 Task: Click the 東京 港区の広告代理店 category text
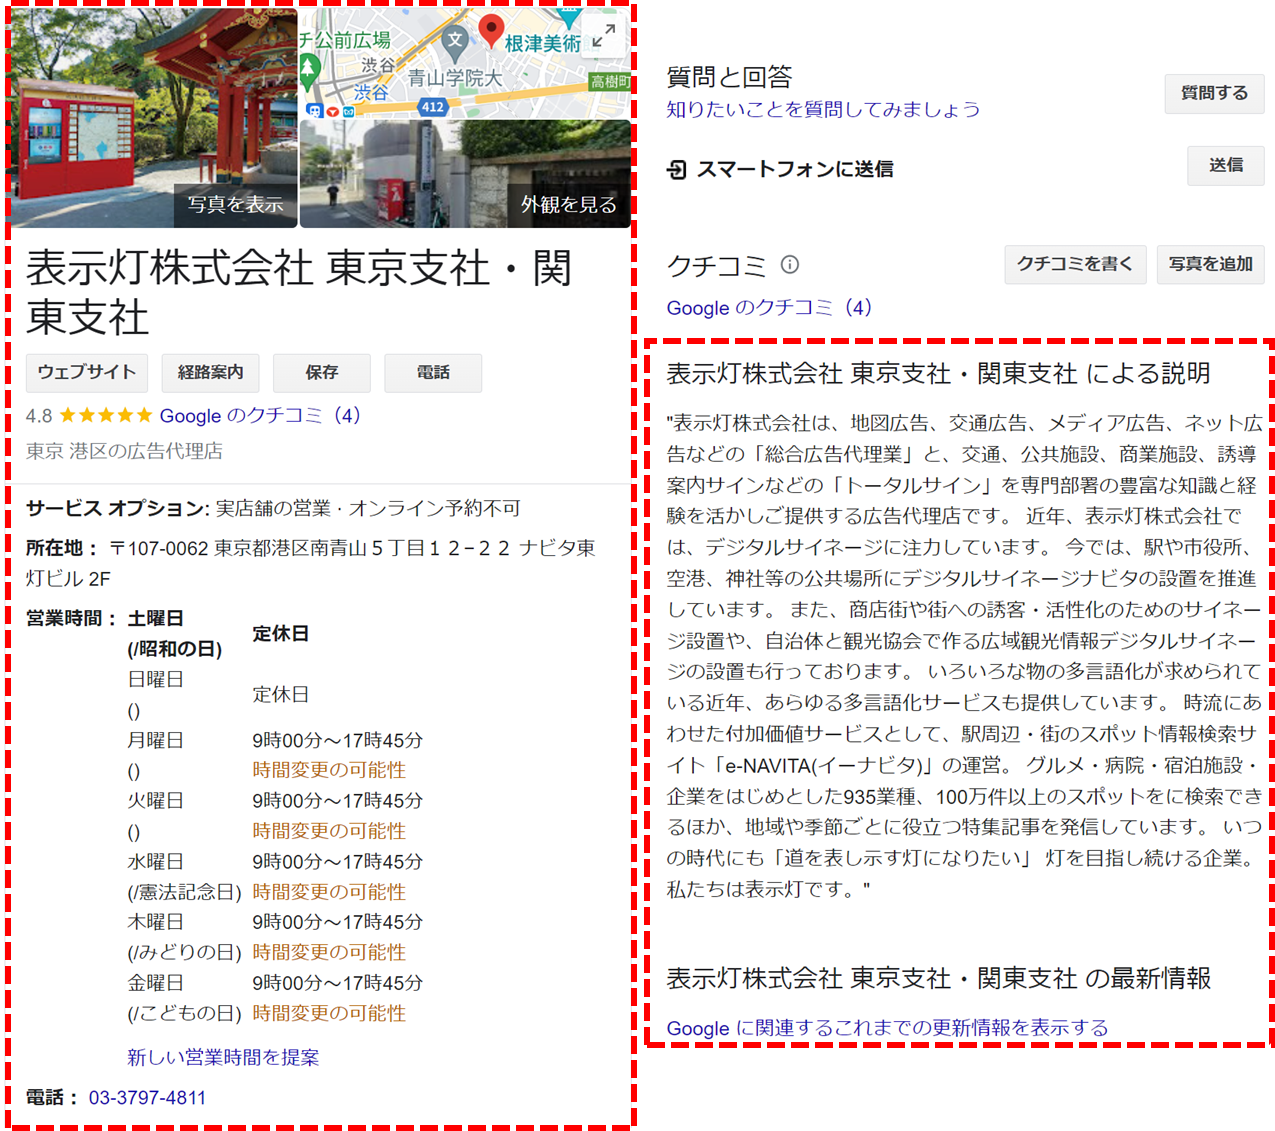pyautogui.click(x=124, y=451)
